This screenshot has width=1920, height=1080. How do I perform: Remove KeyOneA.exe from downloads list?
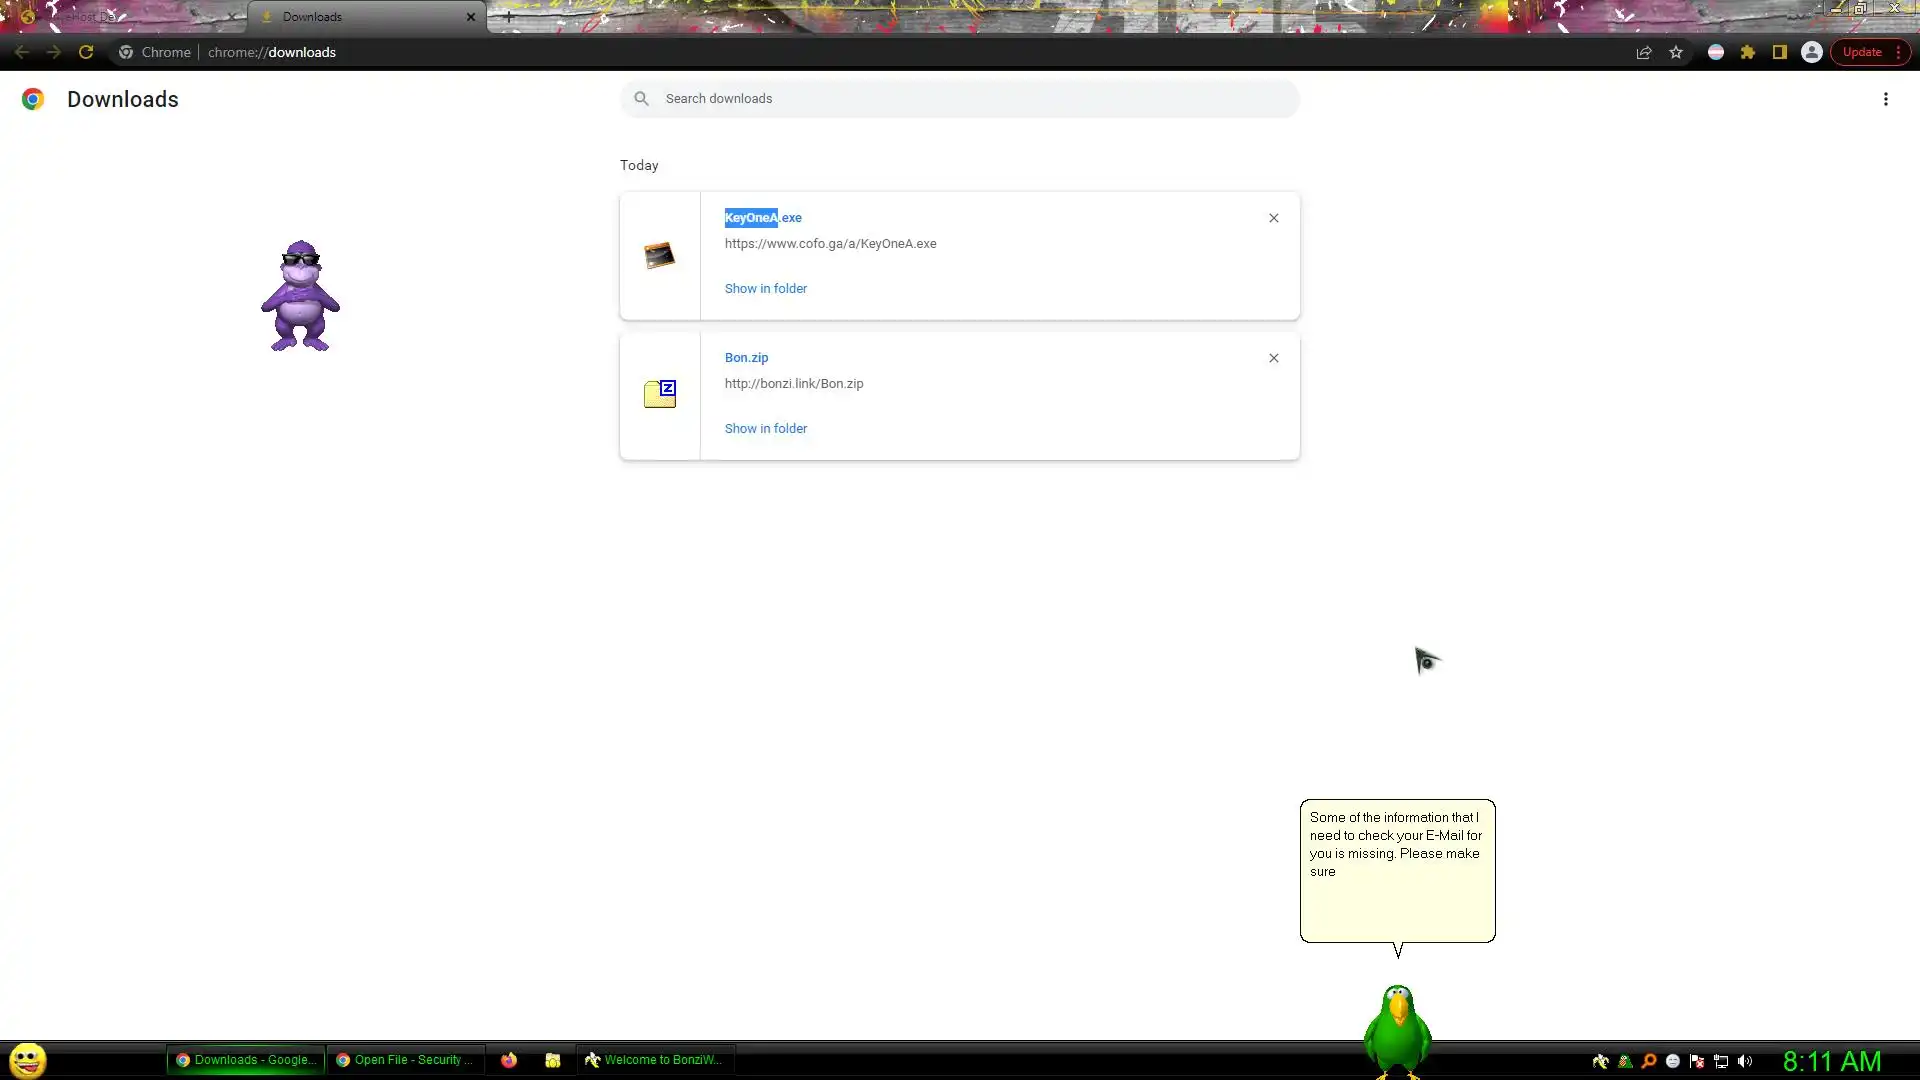[x=1274, y=218]
